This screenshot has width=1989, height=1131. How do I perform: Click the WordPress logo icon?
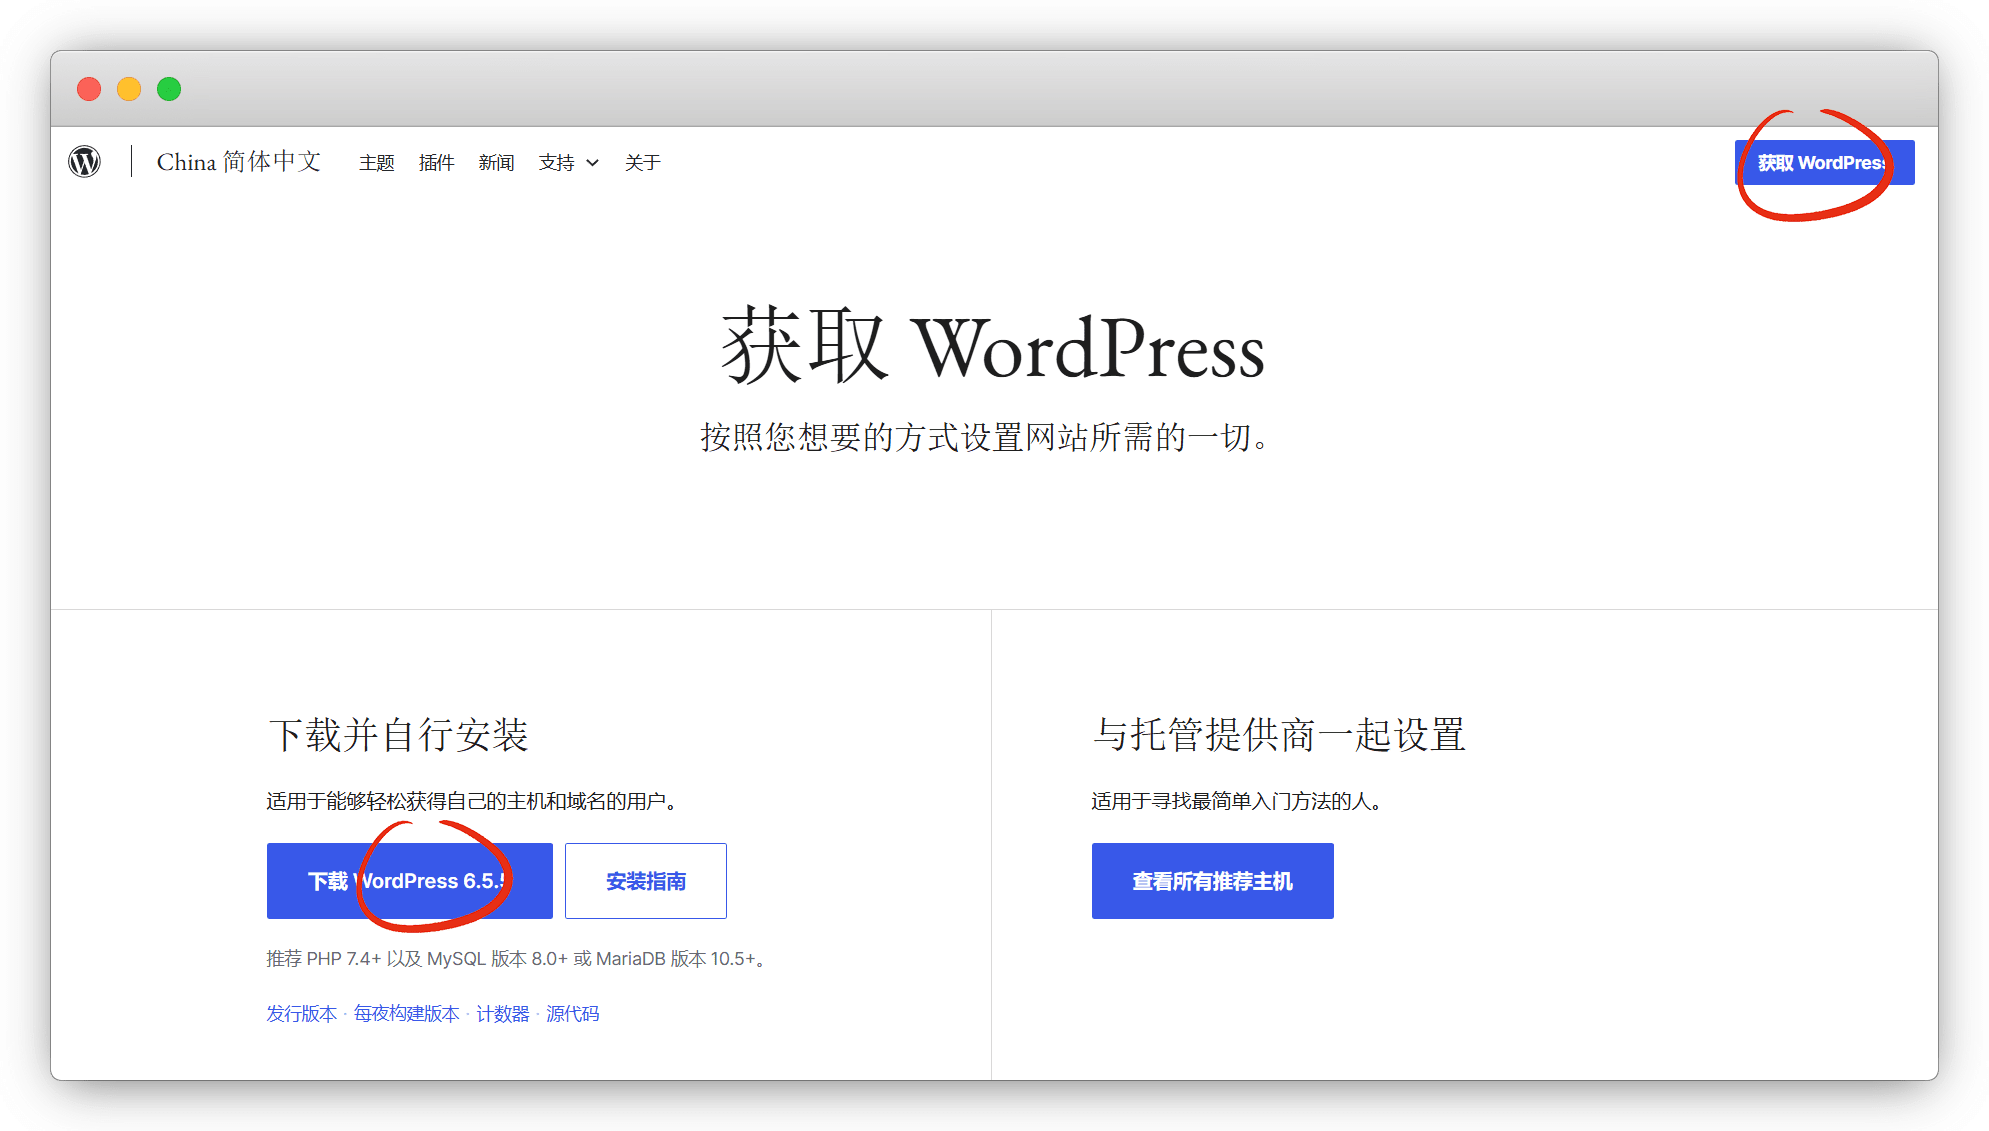point(85,161)
